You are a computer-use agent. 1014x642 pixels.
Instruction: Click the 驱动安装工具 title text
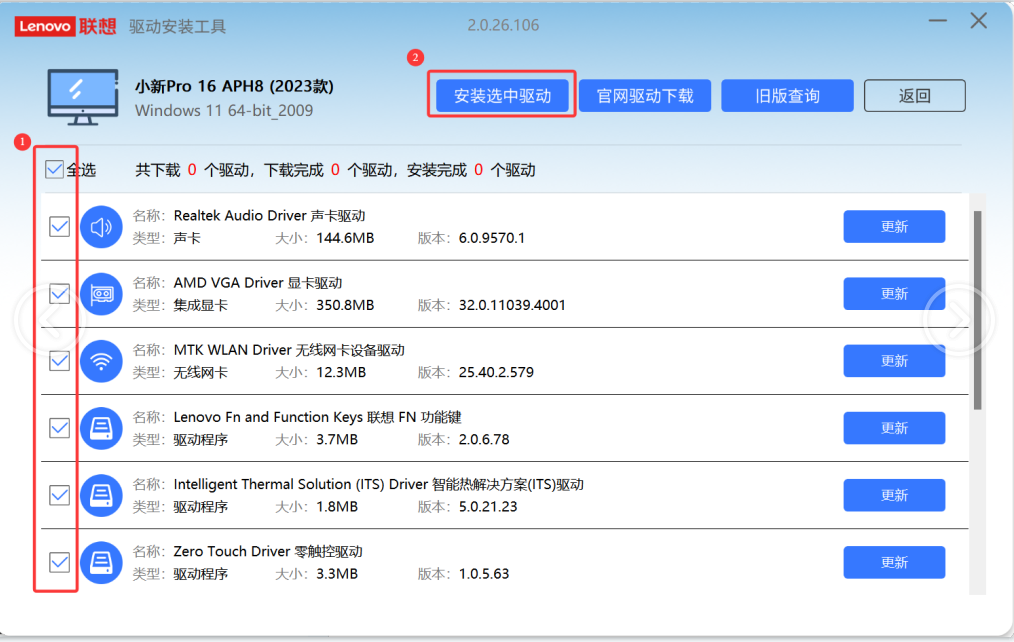coord(177,27)
